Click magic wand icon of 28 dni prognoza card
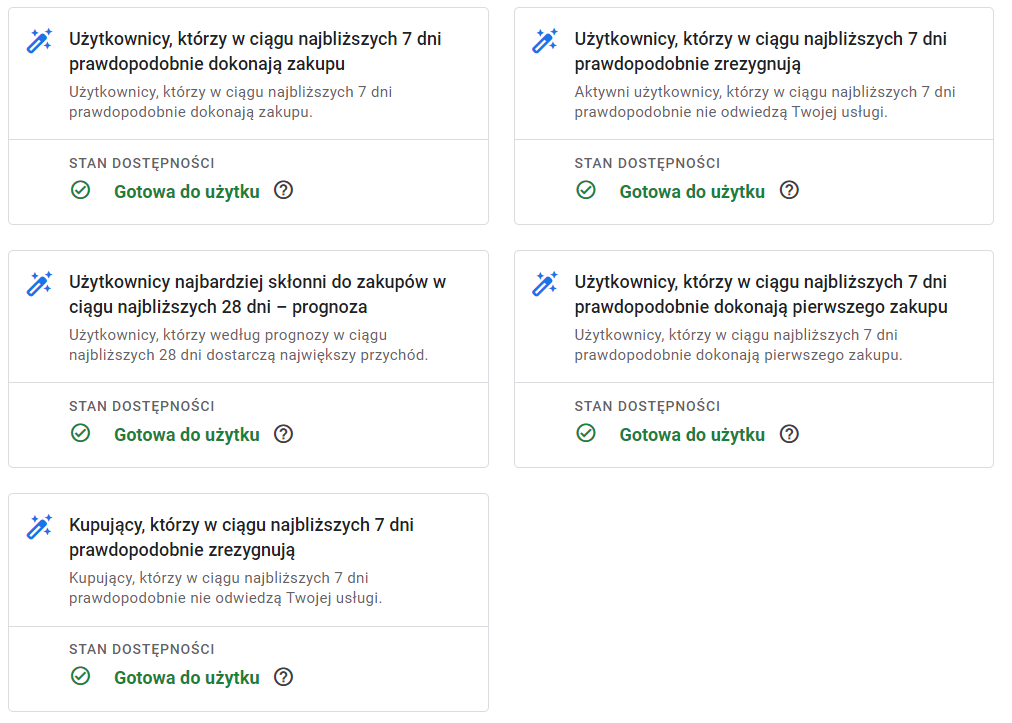This screenshot has width=1012, height=723. pos(39,284)
